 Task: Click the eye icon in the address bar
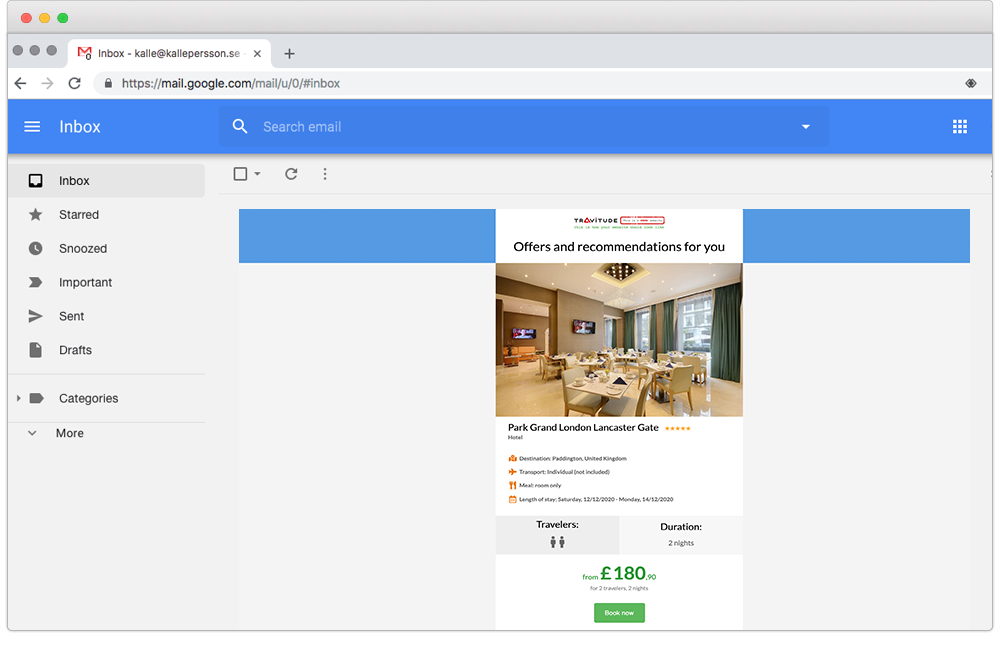click(970, 84)
